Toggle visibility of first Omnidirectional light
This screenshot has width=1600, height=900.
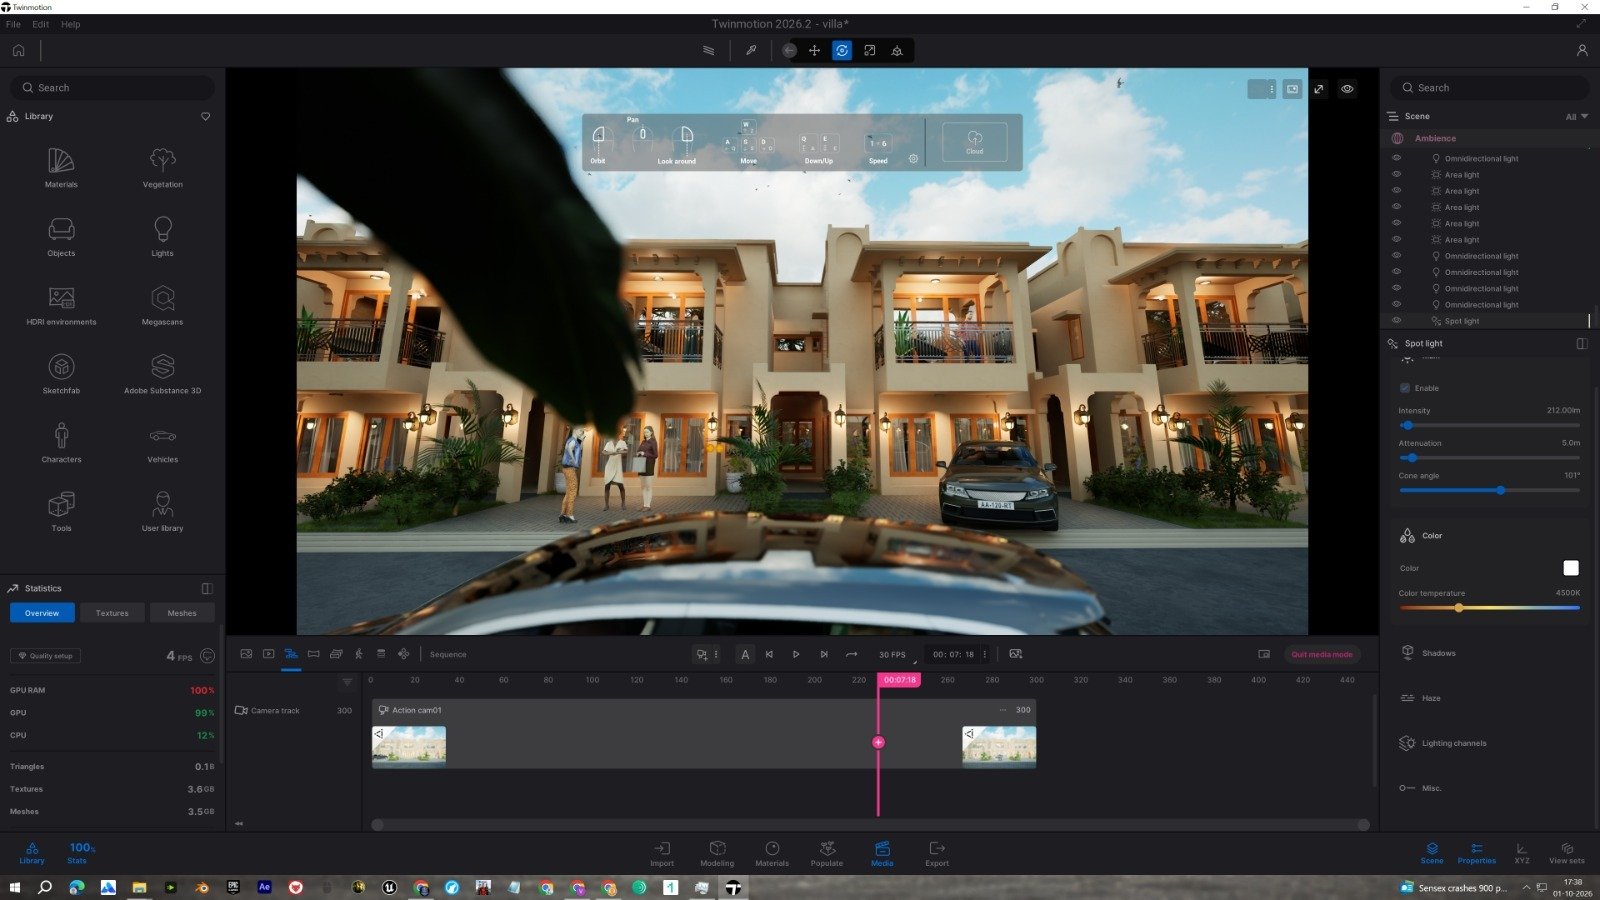[1397, 158]
